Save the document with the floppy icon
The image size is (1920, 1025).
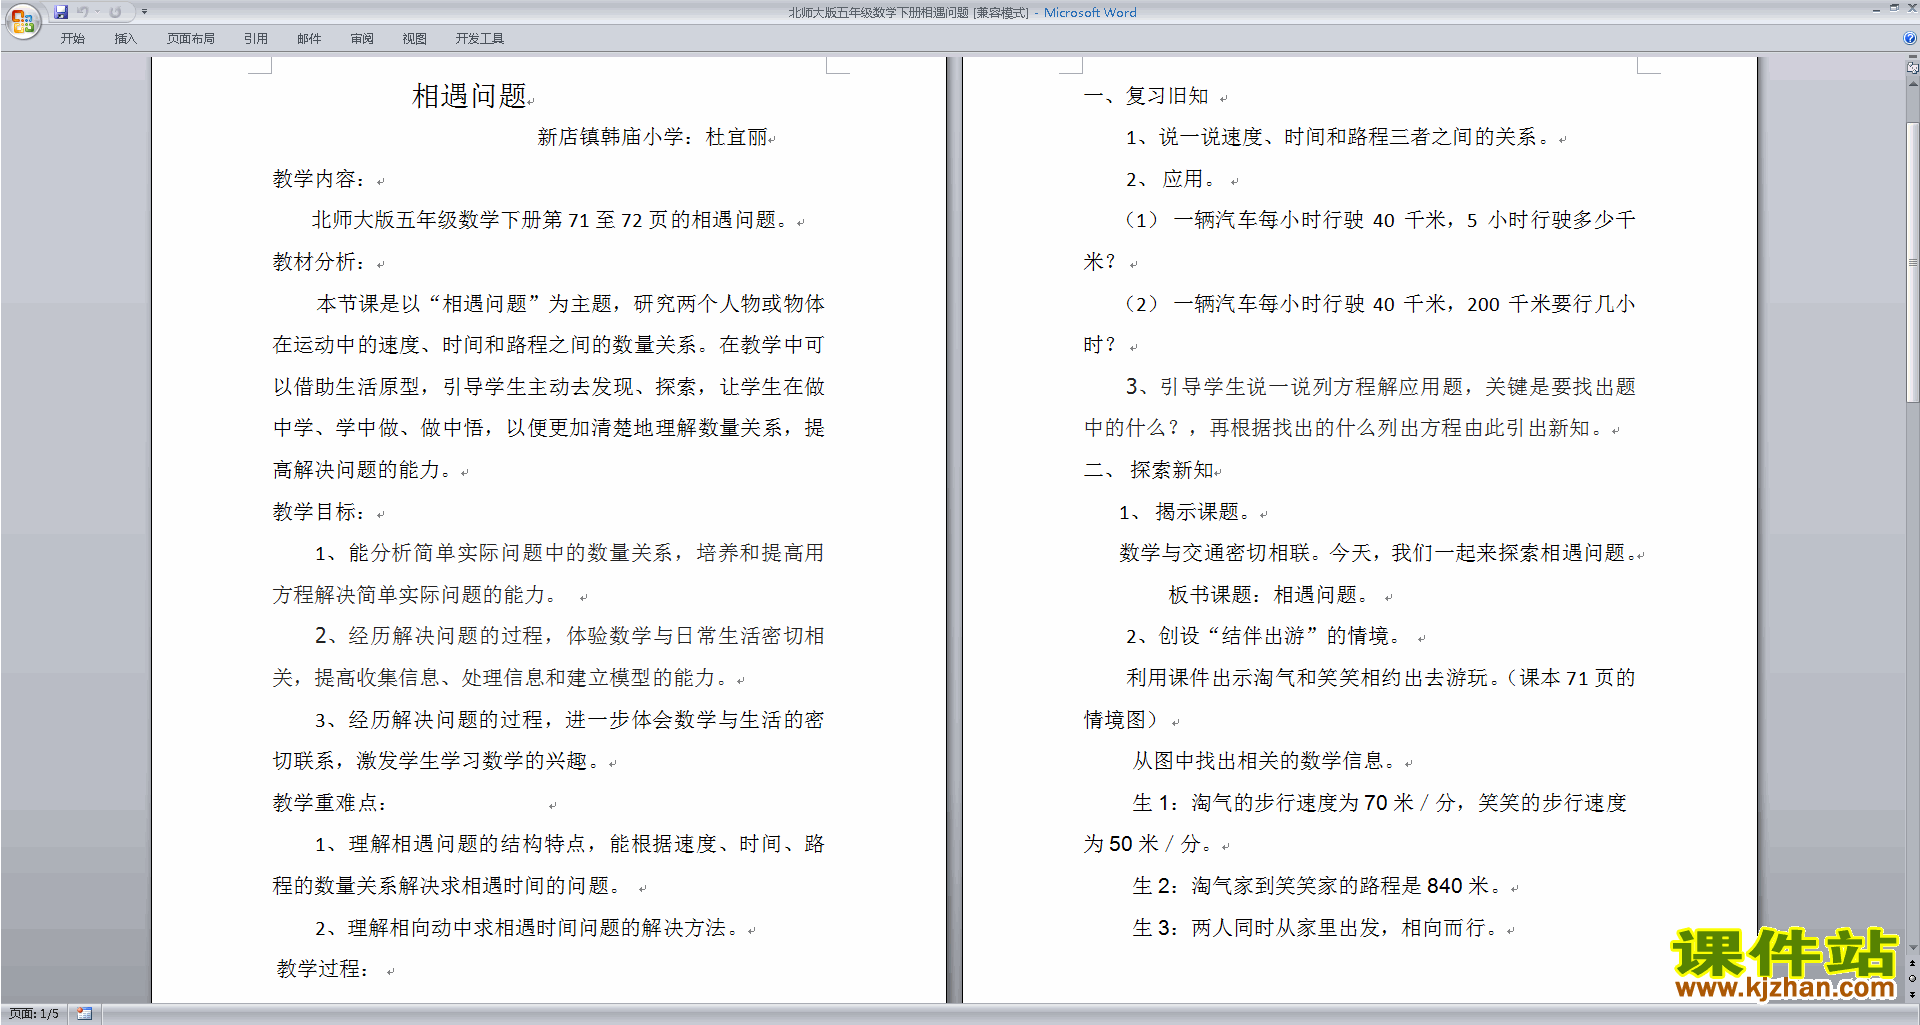click(x=61, y=12)
